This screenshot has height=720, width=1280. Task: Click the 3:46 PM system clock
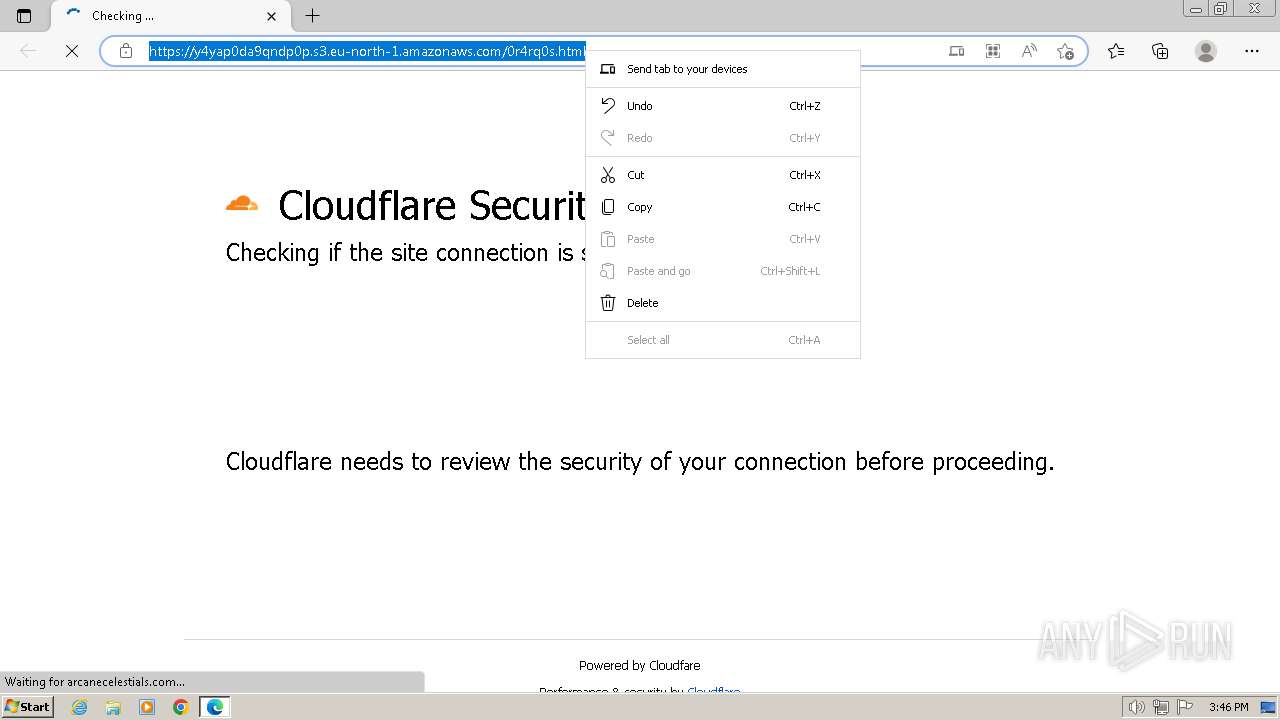coord(1228,707)
